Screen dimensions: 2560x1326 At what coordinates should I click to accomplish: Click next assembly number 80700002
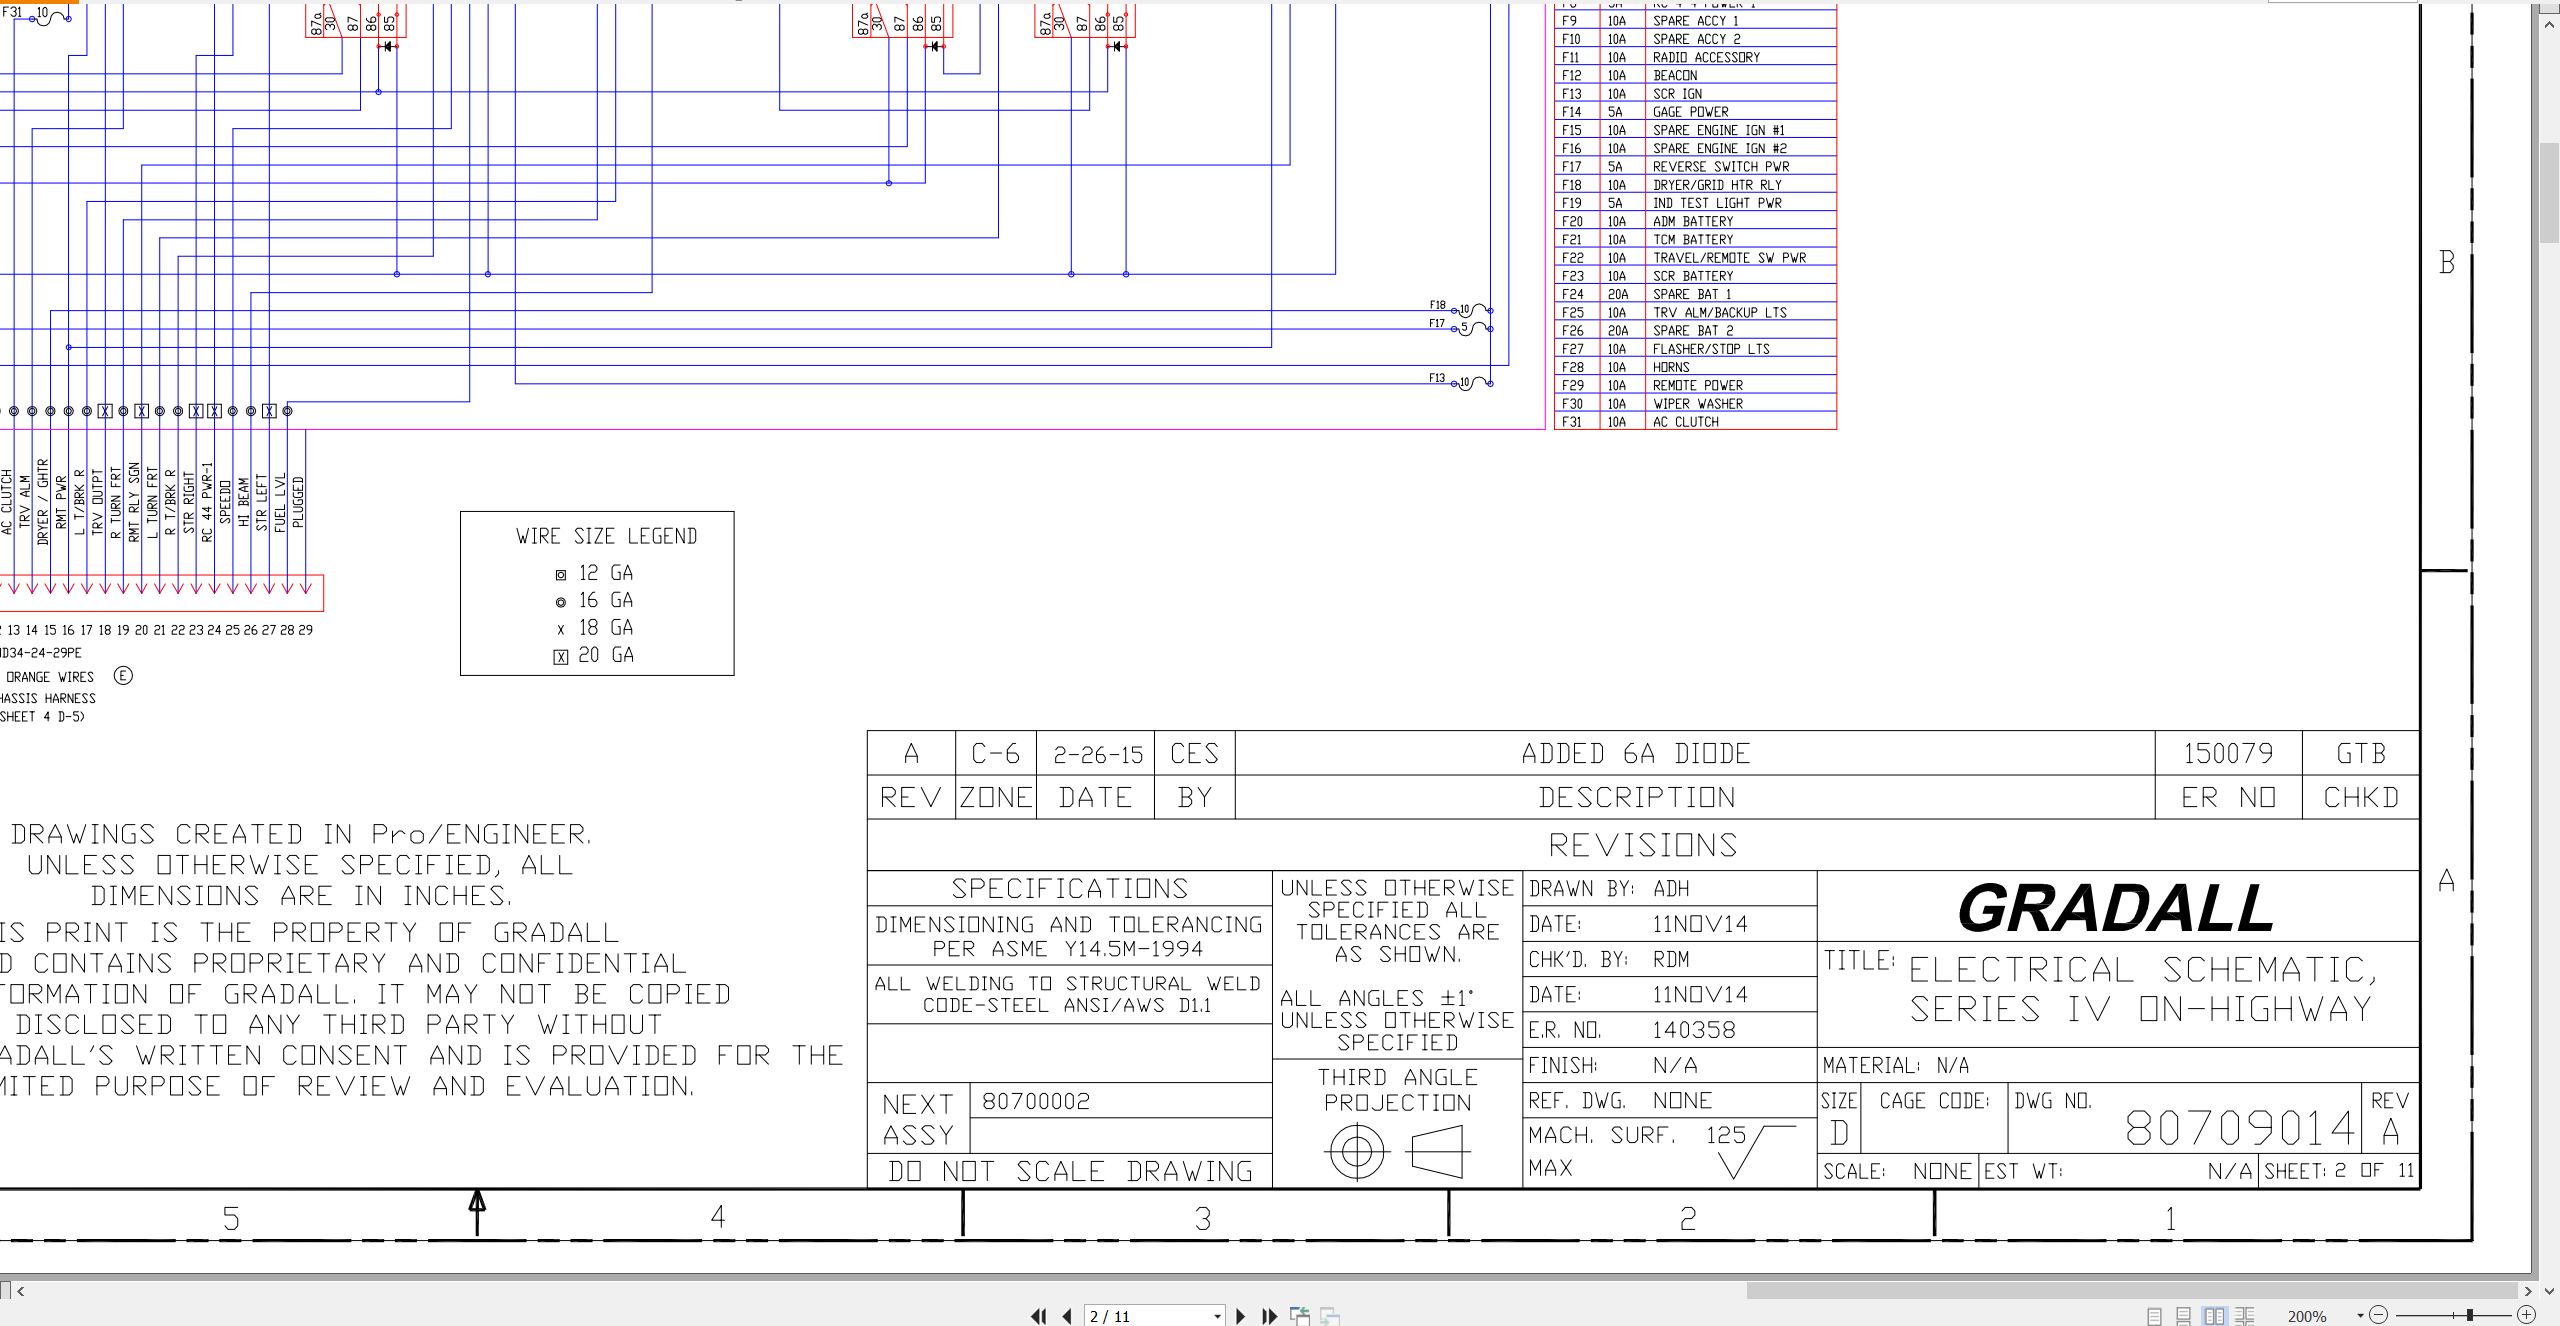(x=1036, y=1101)
